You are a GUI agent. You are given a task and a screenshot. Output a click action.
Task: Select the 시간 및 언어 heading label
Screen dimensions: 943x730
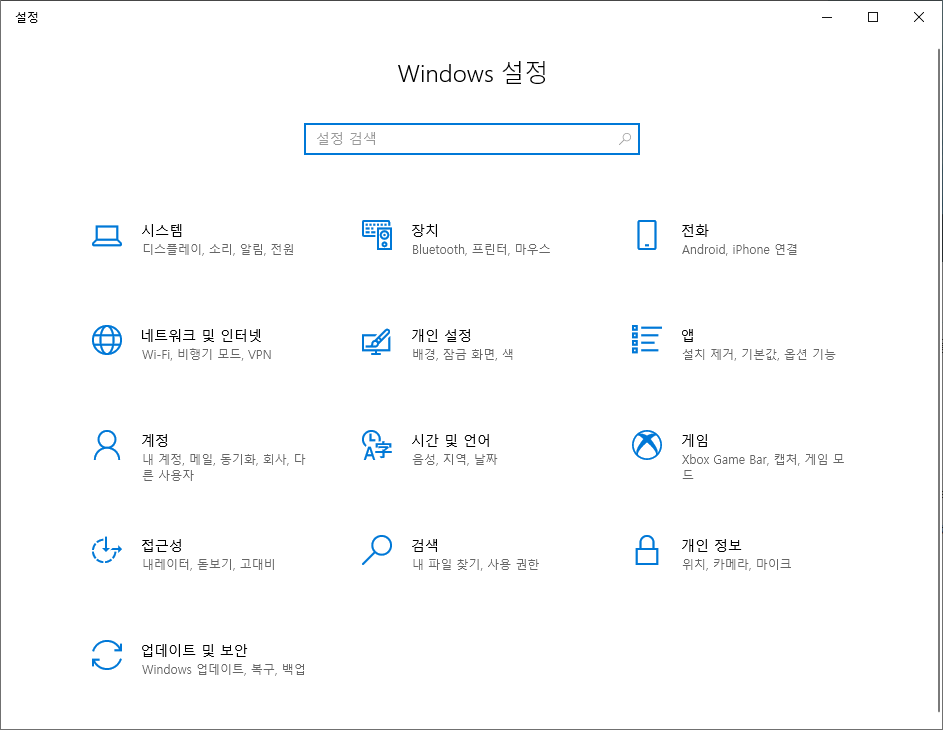(x=451, y=440)
